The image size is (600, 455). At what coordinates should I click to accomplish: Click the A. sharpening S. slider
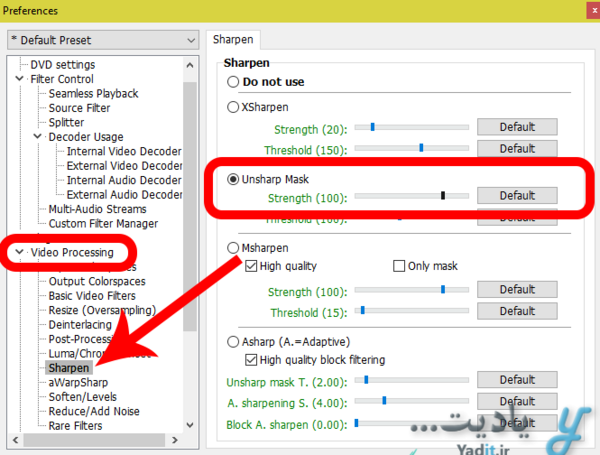pos(412,401)
